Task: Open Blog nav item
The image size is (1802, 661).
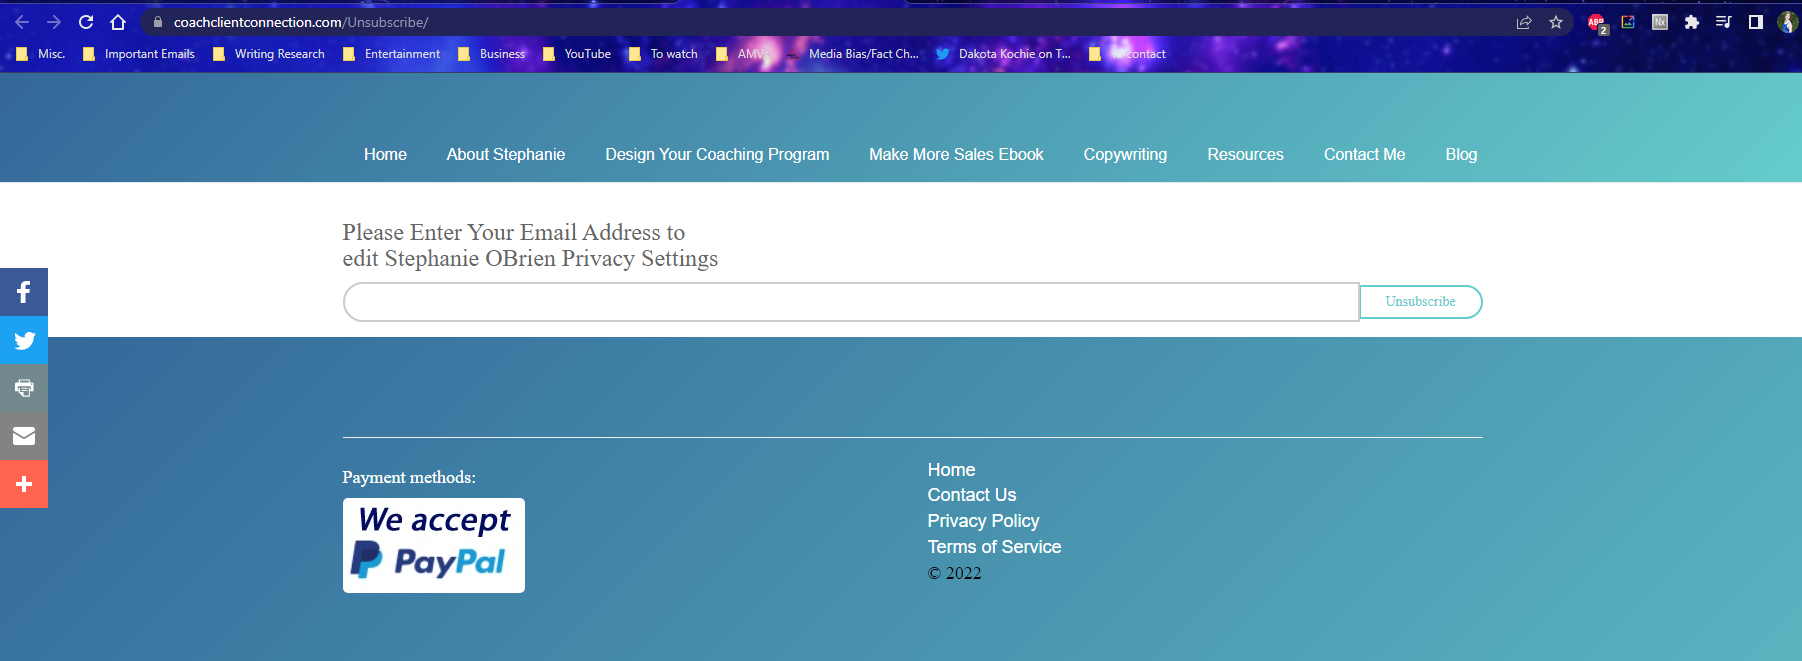Action: point(1461,154)
